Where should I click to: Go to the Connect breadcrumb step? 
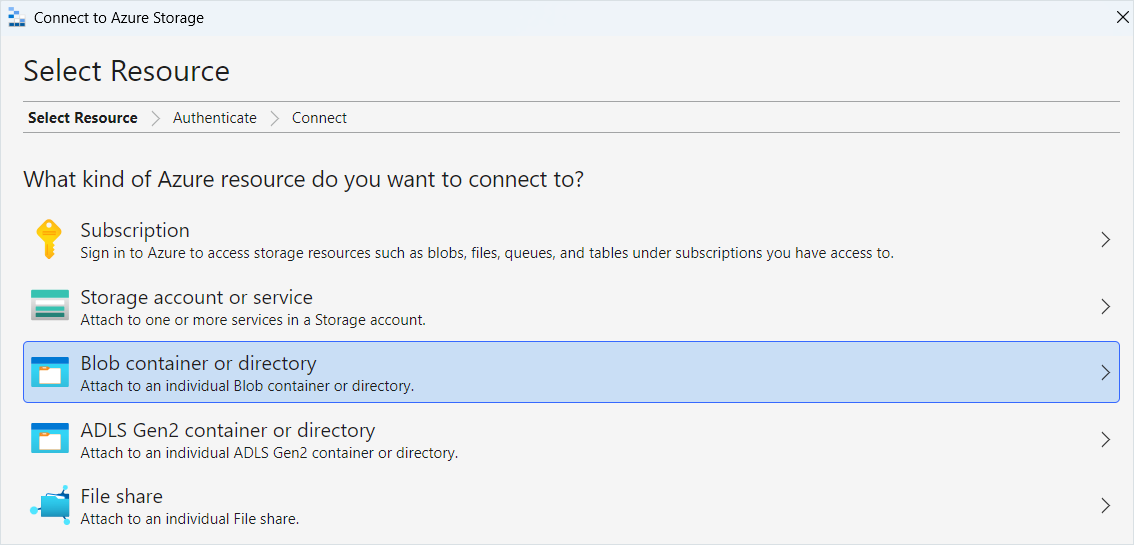pyautogui.click(x=320, y=118)
